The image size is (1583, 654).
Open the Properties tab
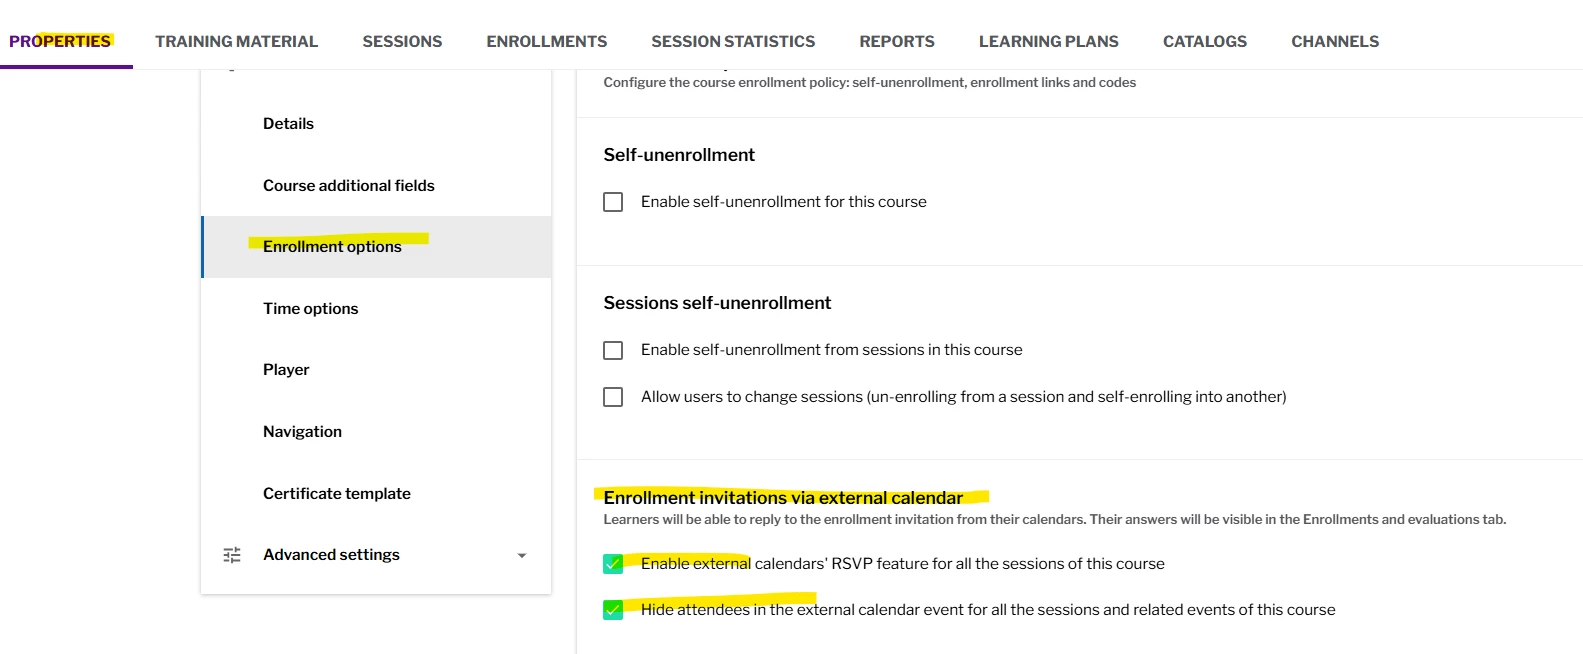coord(60,41)
